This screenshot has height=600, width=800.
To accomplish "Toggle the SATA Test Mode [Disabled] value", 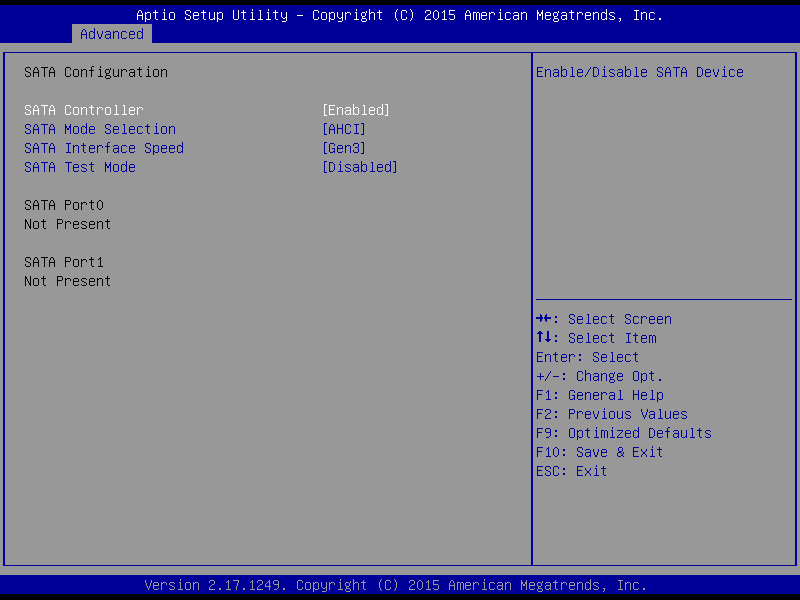I will coord(359,167).
